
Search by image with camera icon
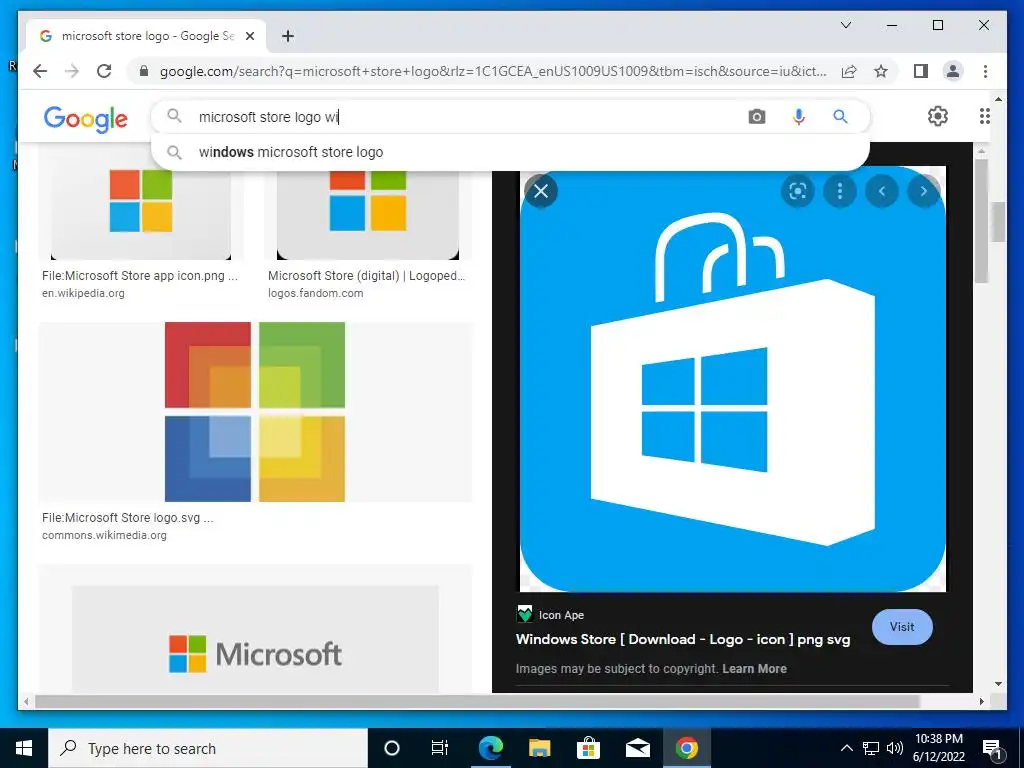tap(757, 117)
